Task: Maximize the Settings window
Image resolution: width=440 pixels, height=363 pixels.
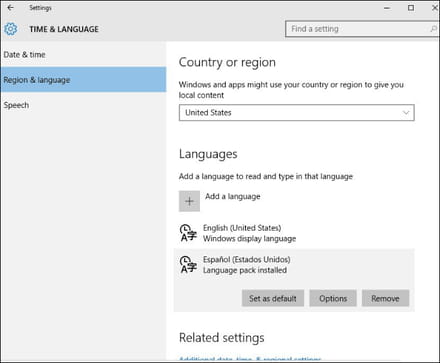Action: tap(411, 8)
